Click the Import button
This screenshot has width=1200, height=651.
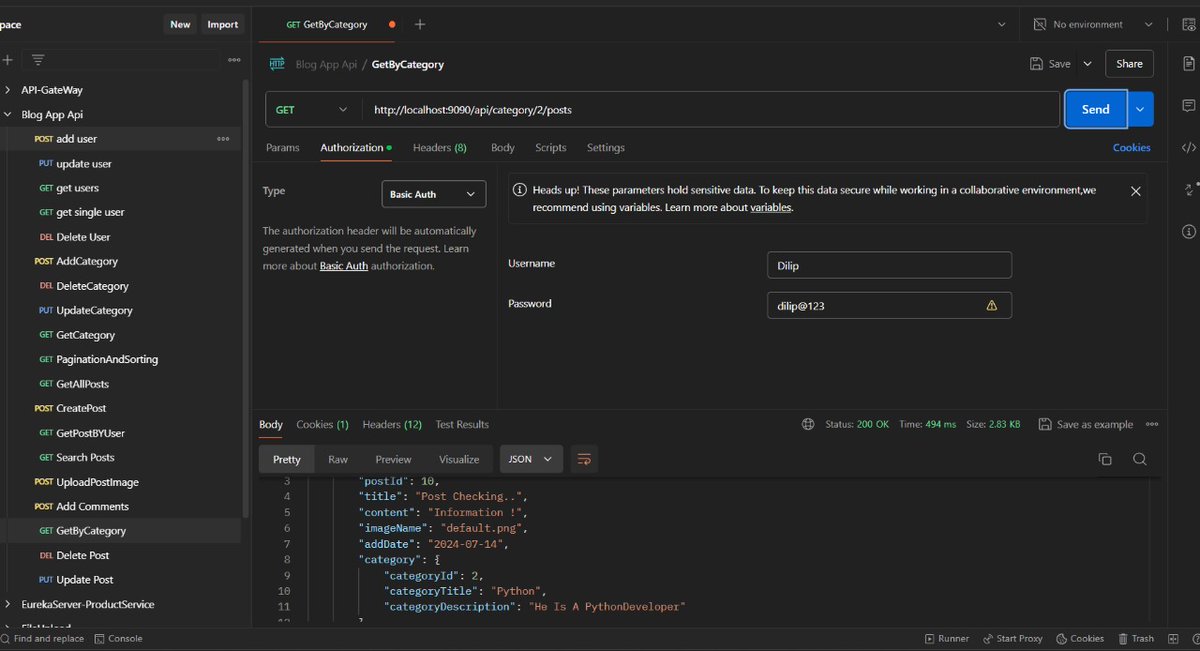point(222,24)
